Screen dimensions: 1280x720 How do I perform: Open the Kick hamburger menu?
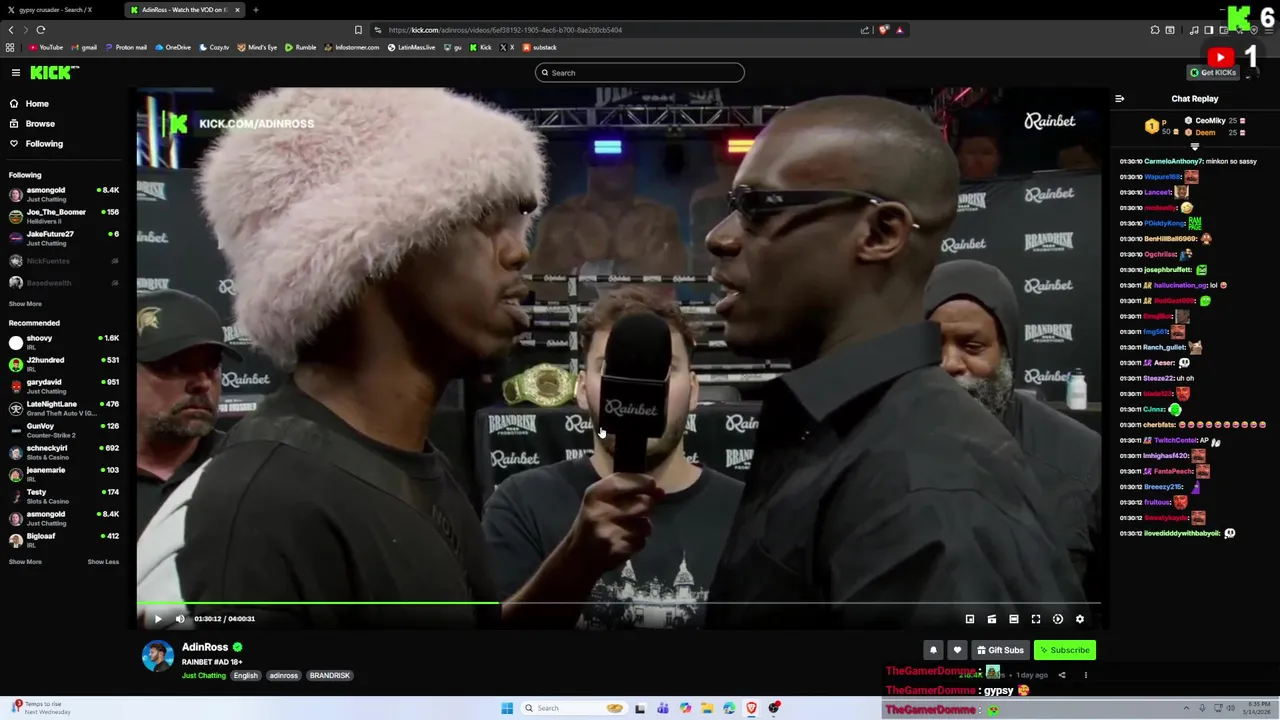pyautogui.click(x=16, y=73)
